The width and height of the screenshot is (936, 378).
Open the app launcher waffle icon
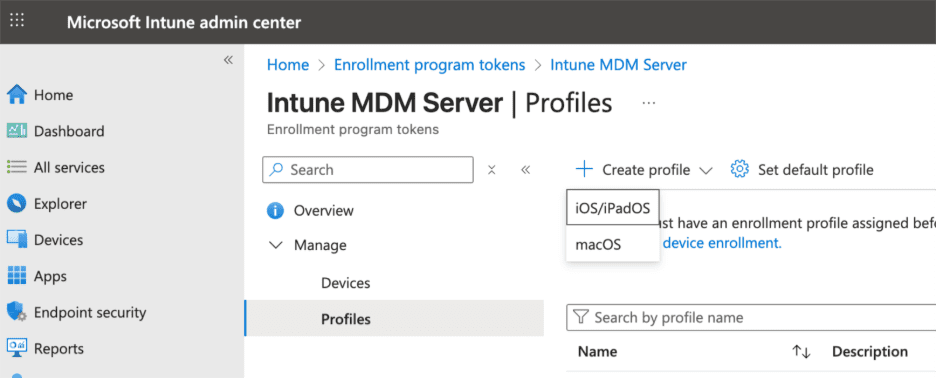17,20
